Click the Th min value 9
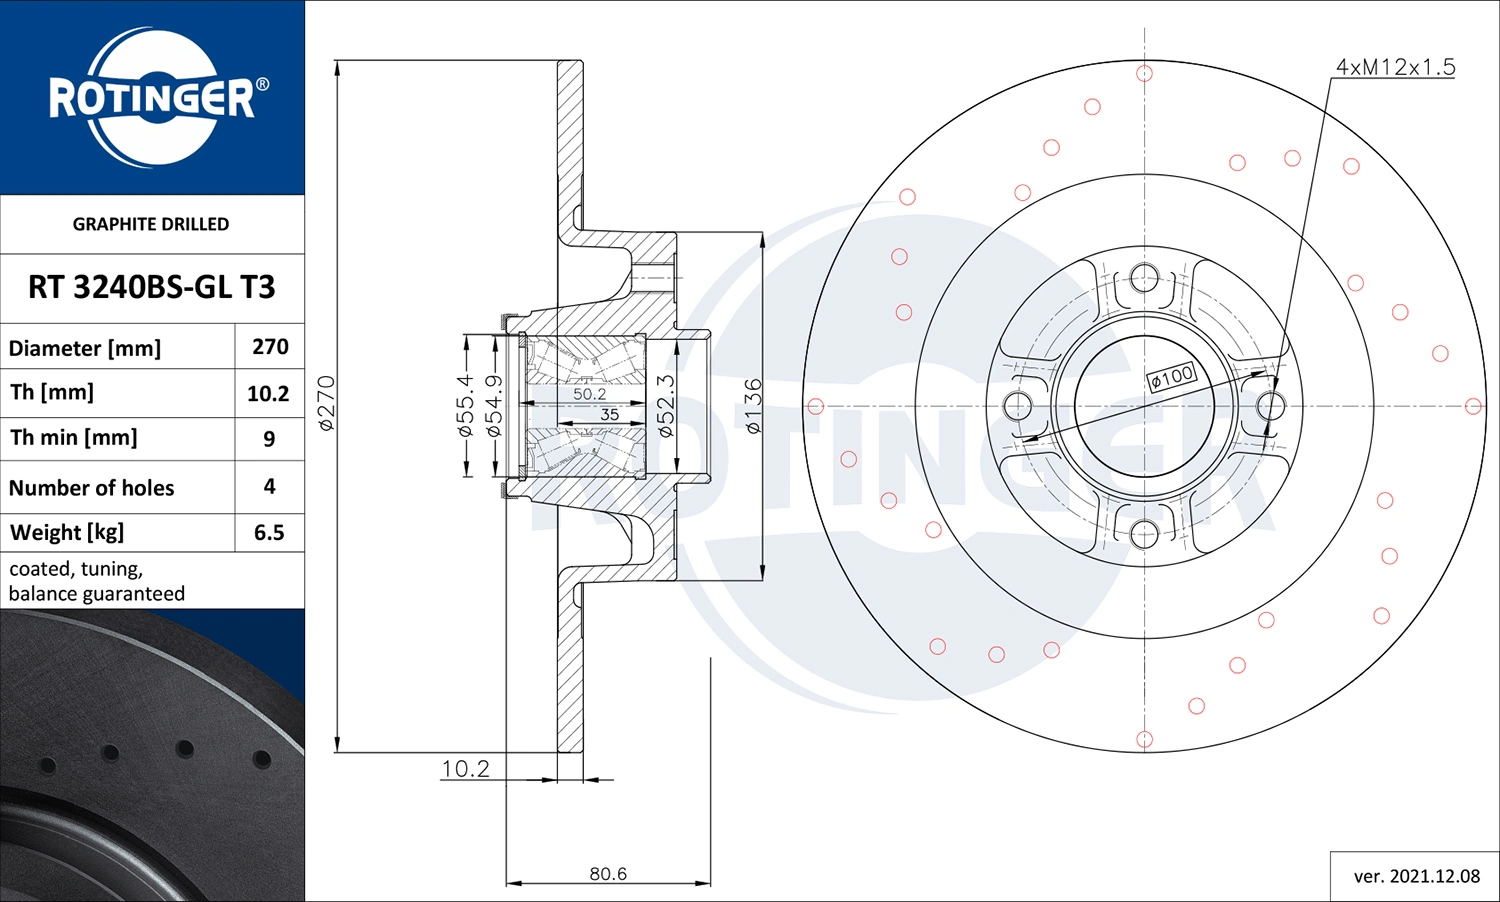 coord(269,438)
